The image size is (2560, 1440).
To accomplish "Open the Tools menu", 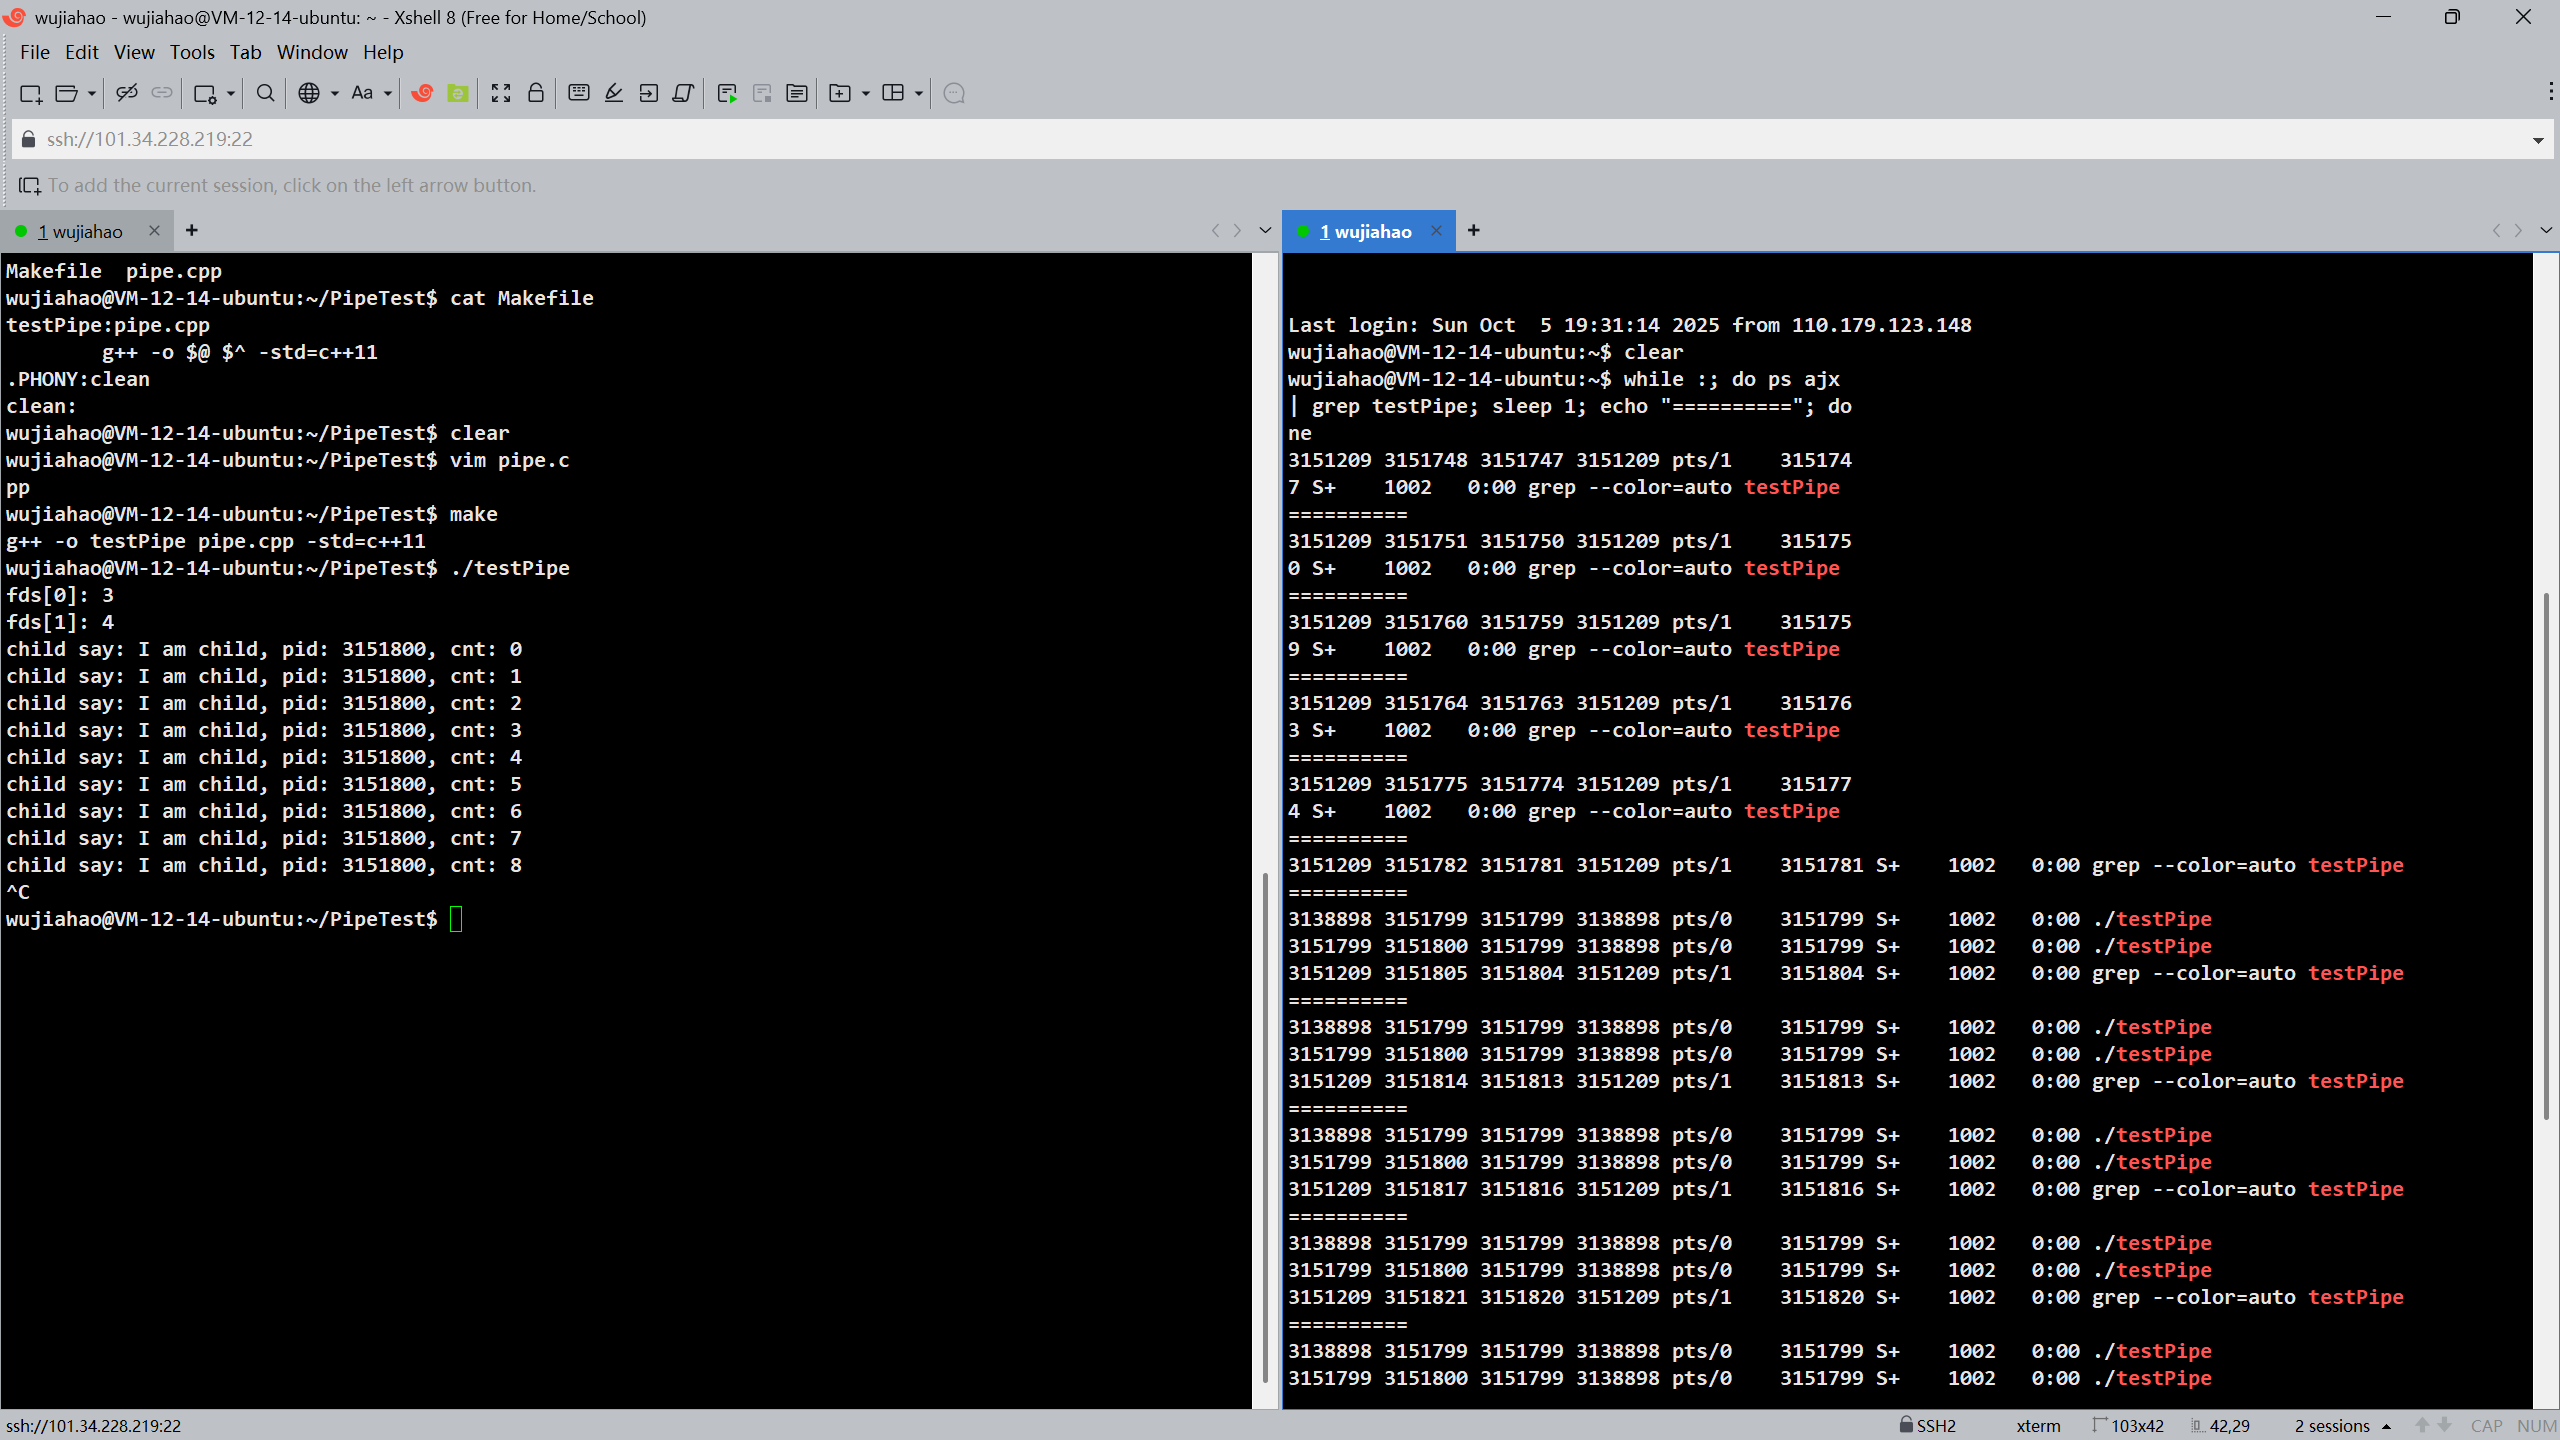I will click(x=191, y=52).
